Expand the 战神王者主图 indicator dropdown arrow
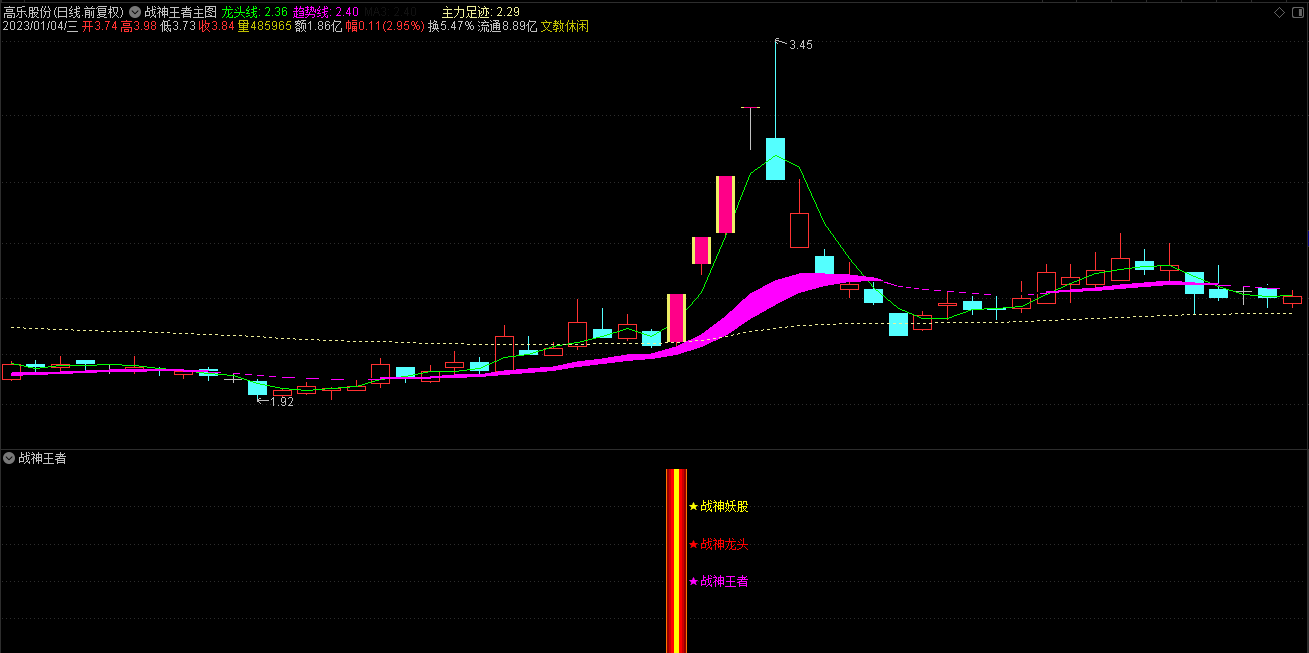 135,12
